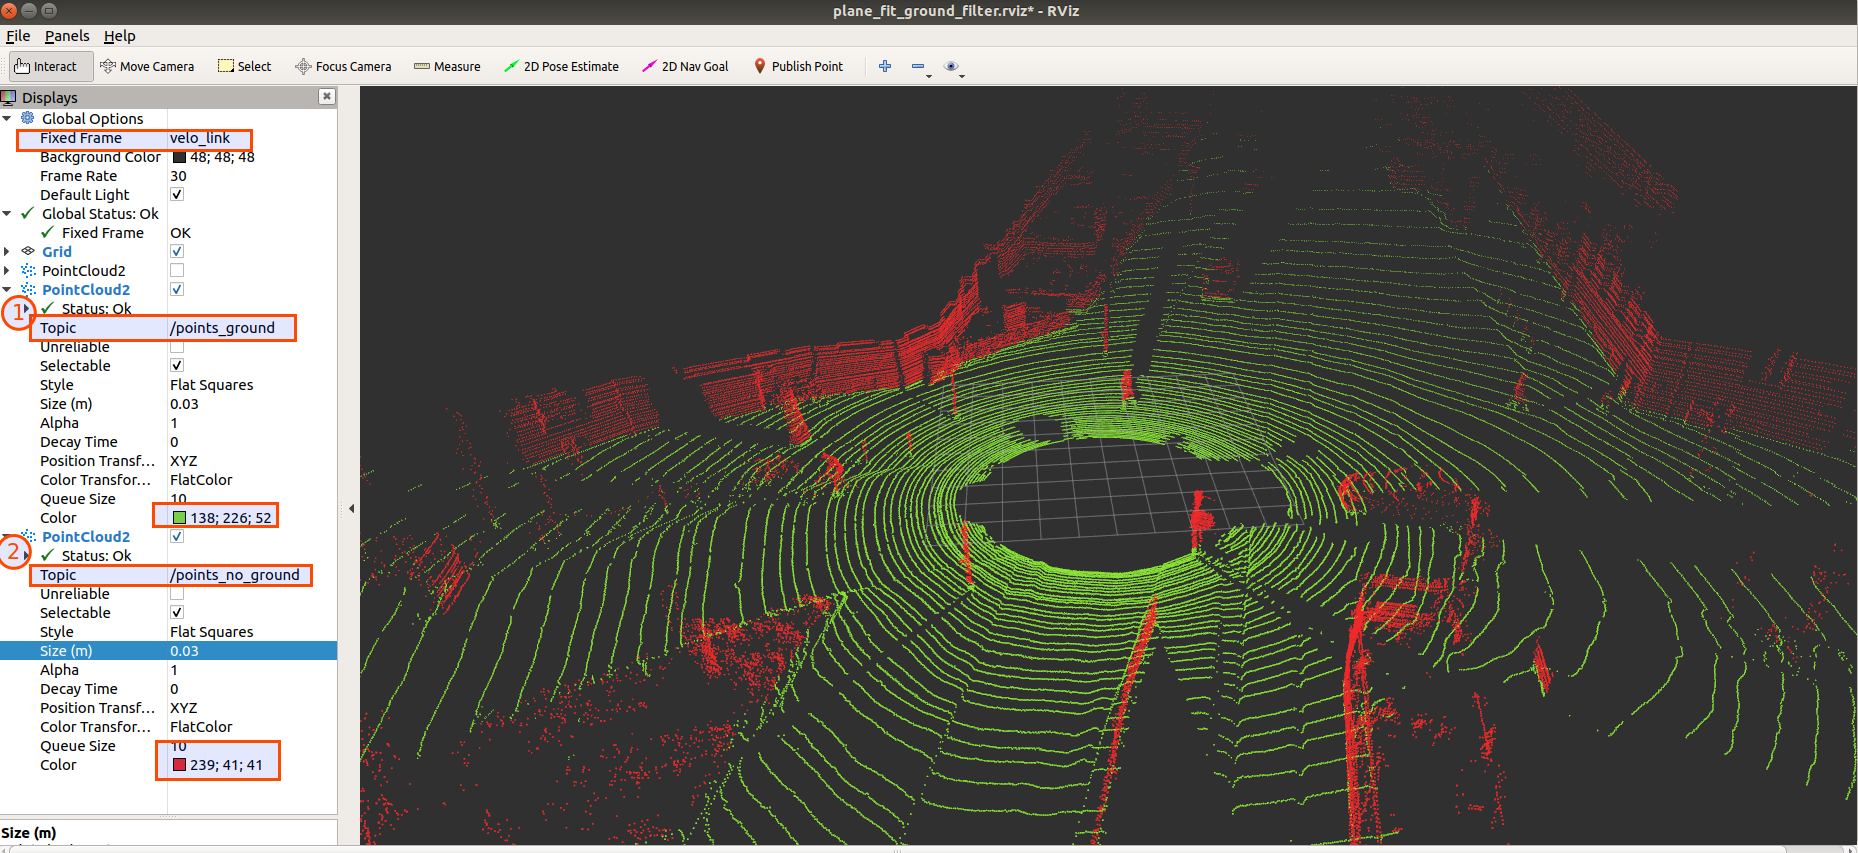Viewport: 1858px width, 853px height.
Task: Close the Displays panel
Action: pyautogui.click(x=326, y=97)
